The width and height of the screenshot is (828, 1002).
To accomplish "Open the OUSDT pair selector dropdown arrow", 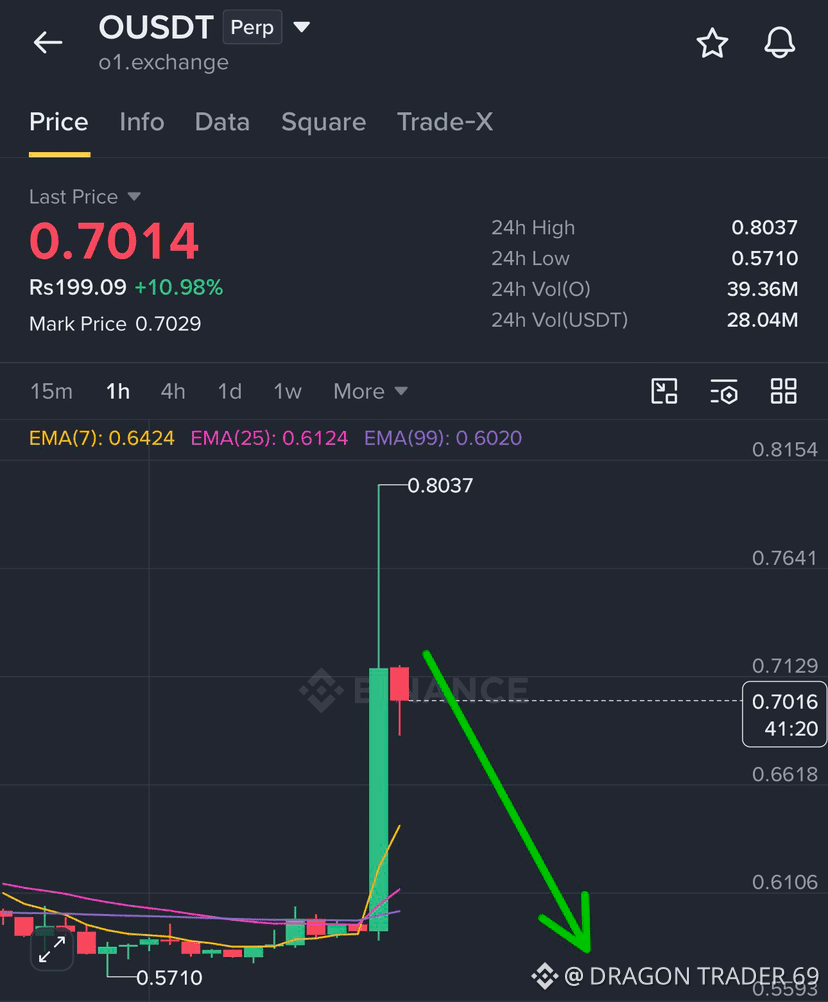I will click(302, 27).
